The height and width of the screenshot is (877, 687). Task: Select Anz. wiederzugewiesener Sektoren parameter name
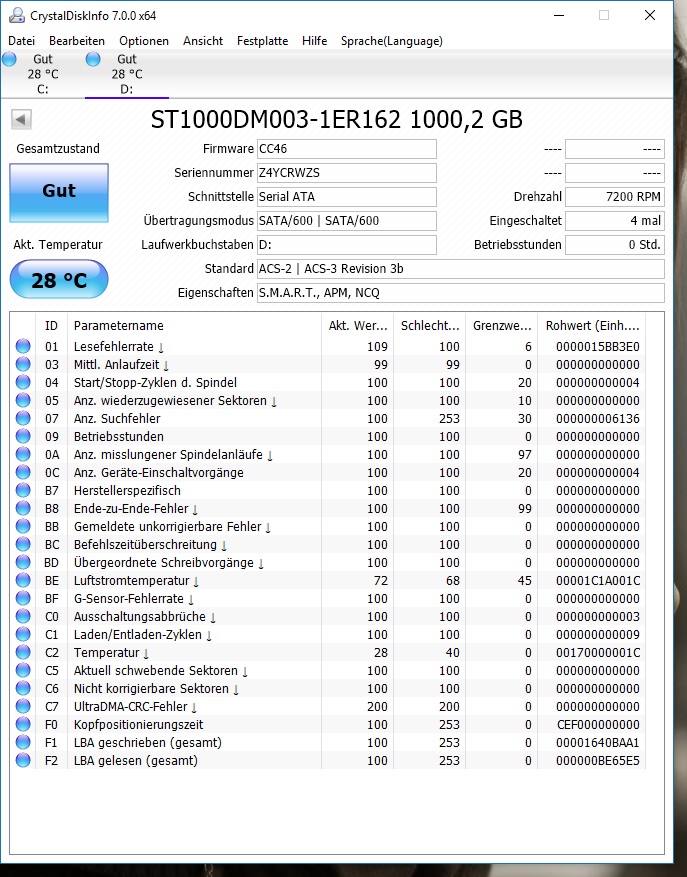[175, 400]
